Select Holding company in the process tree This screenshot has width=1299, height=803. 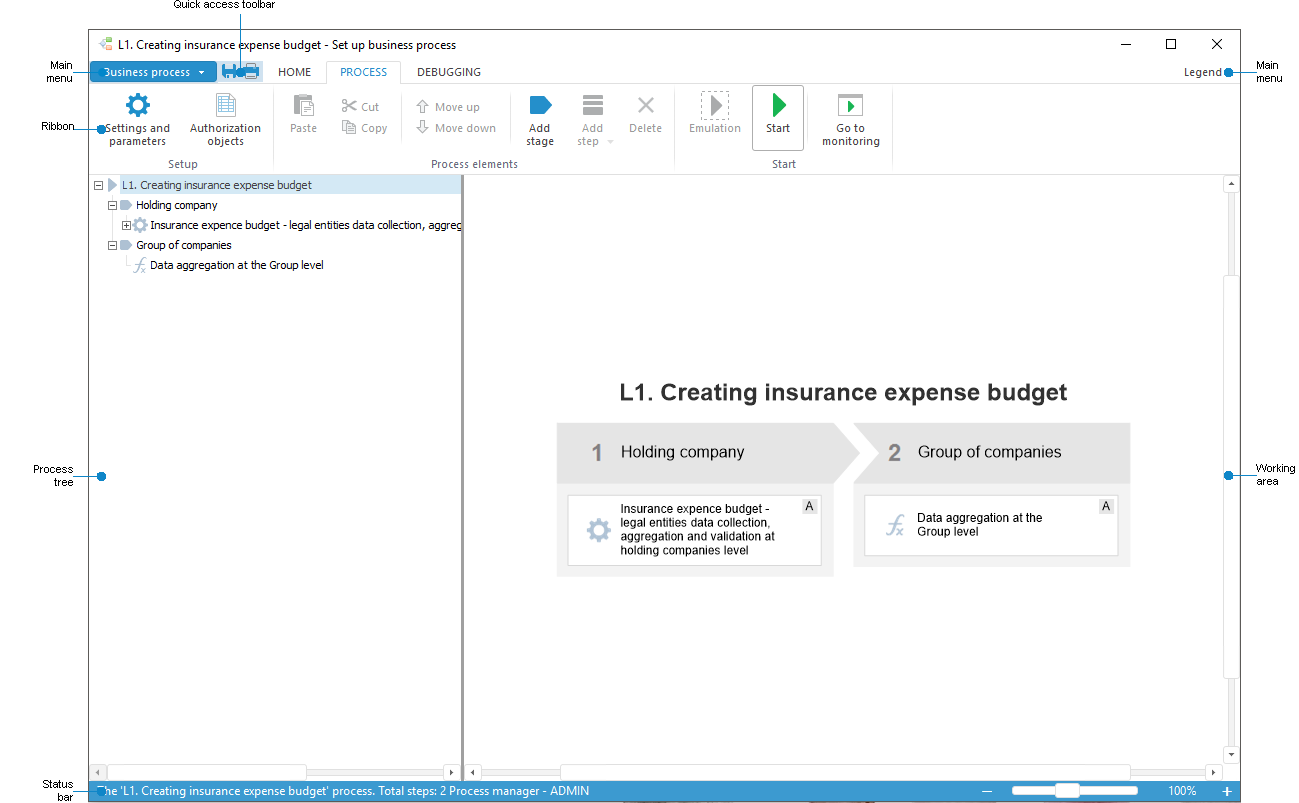click(x=177, y=205)
